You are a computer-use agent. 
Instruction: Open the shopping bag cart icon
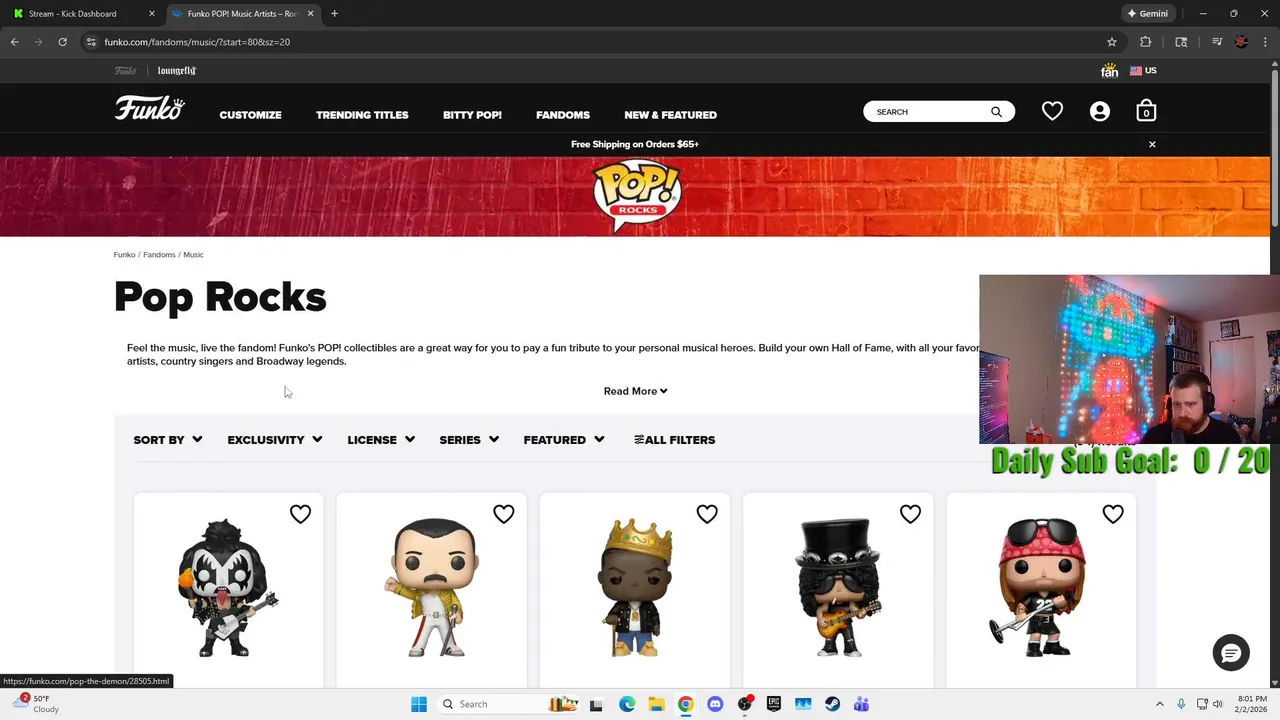click(x=1146, y=111)
